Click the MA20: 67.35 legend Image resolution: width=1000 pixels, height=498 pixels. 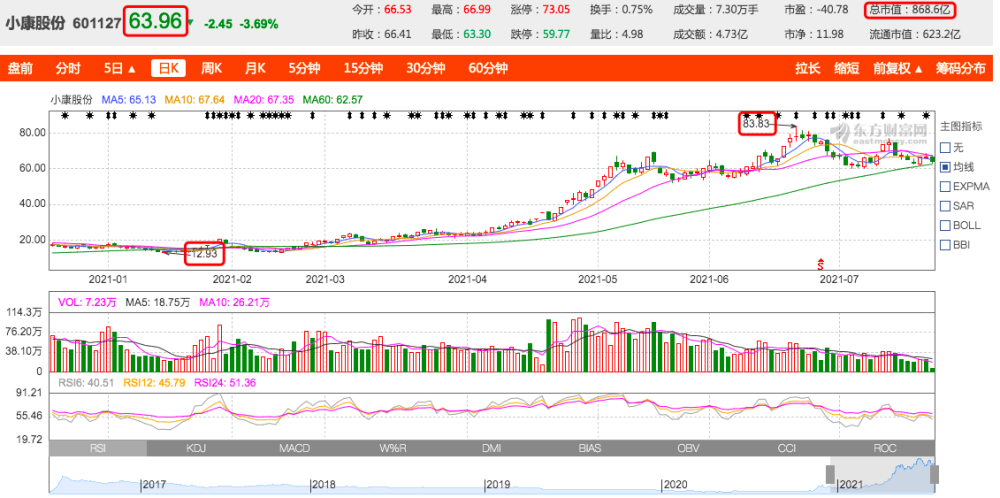point(264,99)
